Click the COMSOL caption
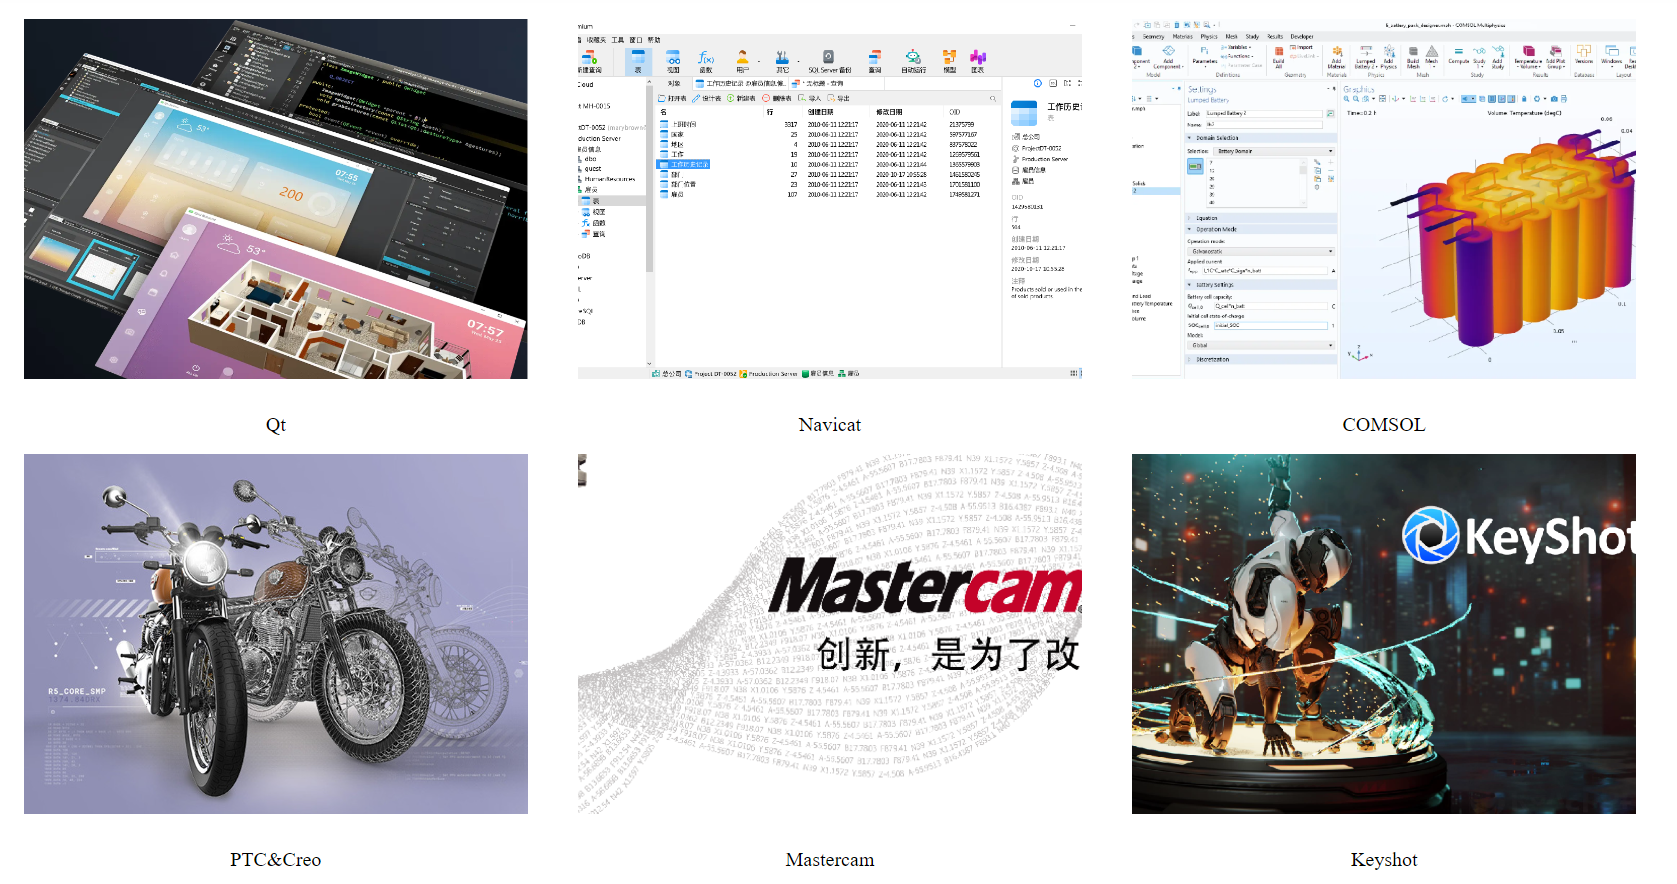Viewport: 1677px width, 884px height. click(x=1384, y=425)
